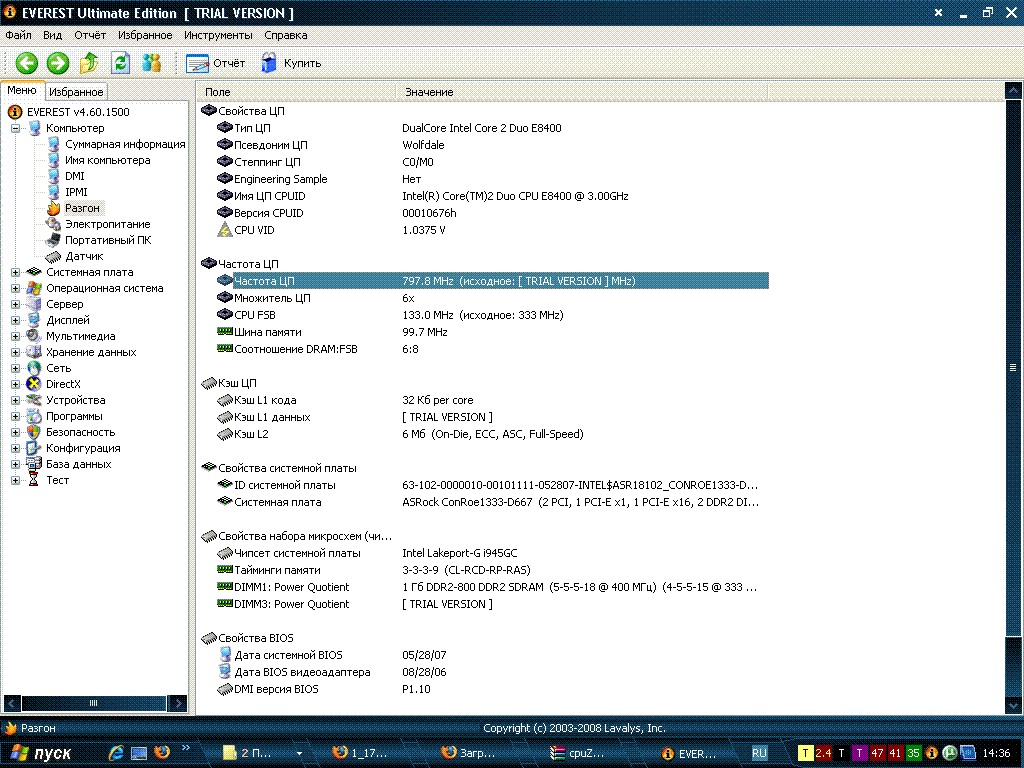Expand the Хранение данных tree node
The image size is (1024, 768).
point(15,352)
